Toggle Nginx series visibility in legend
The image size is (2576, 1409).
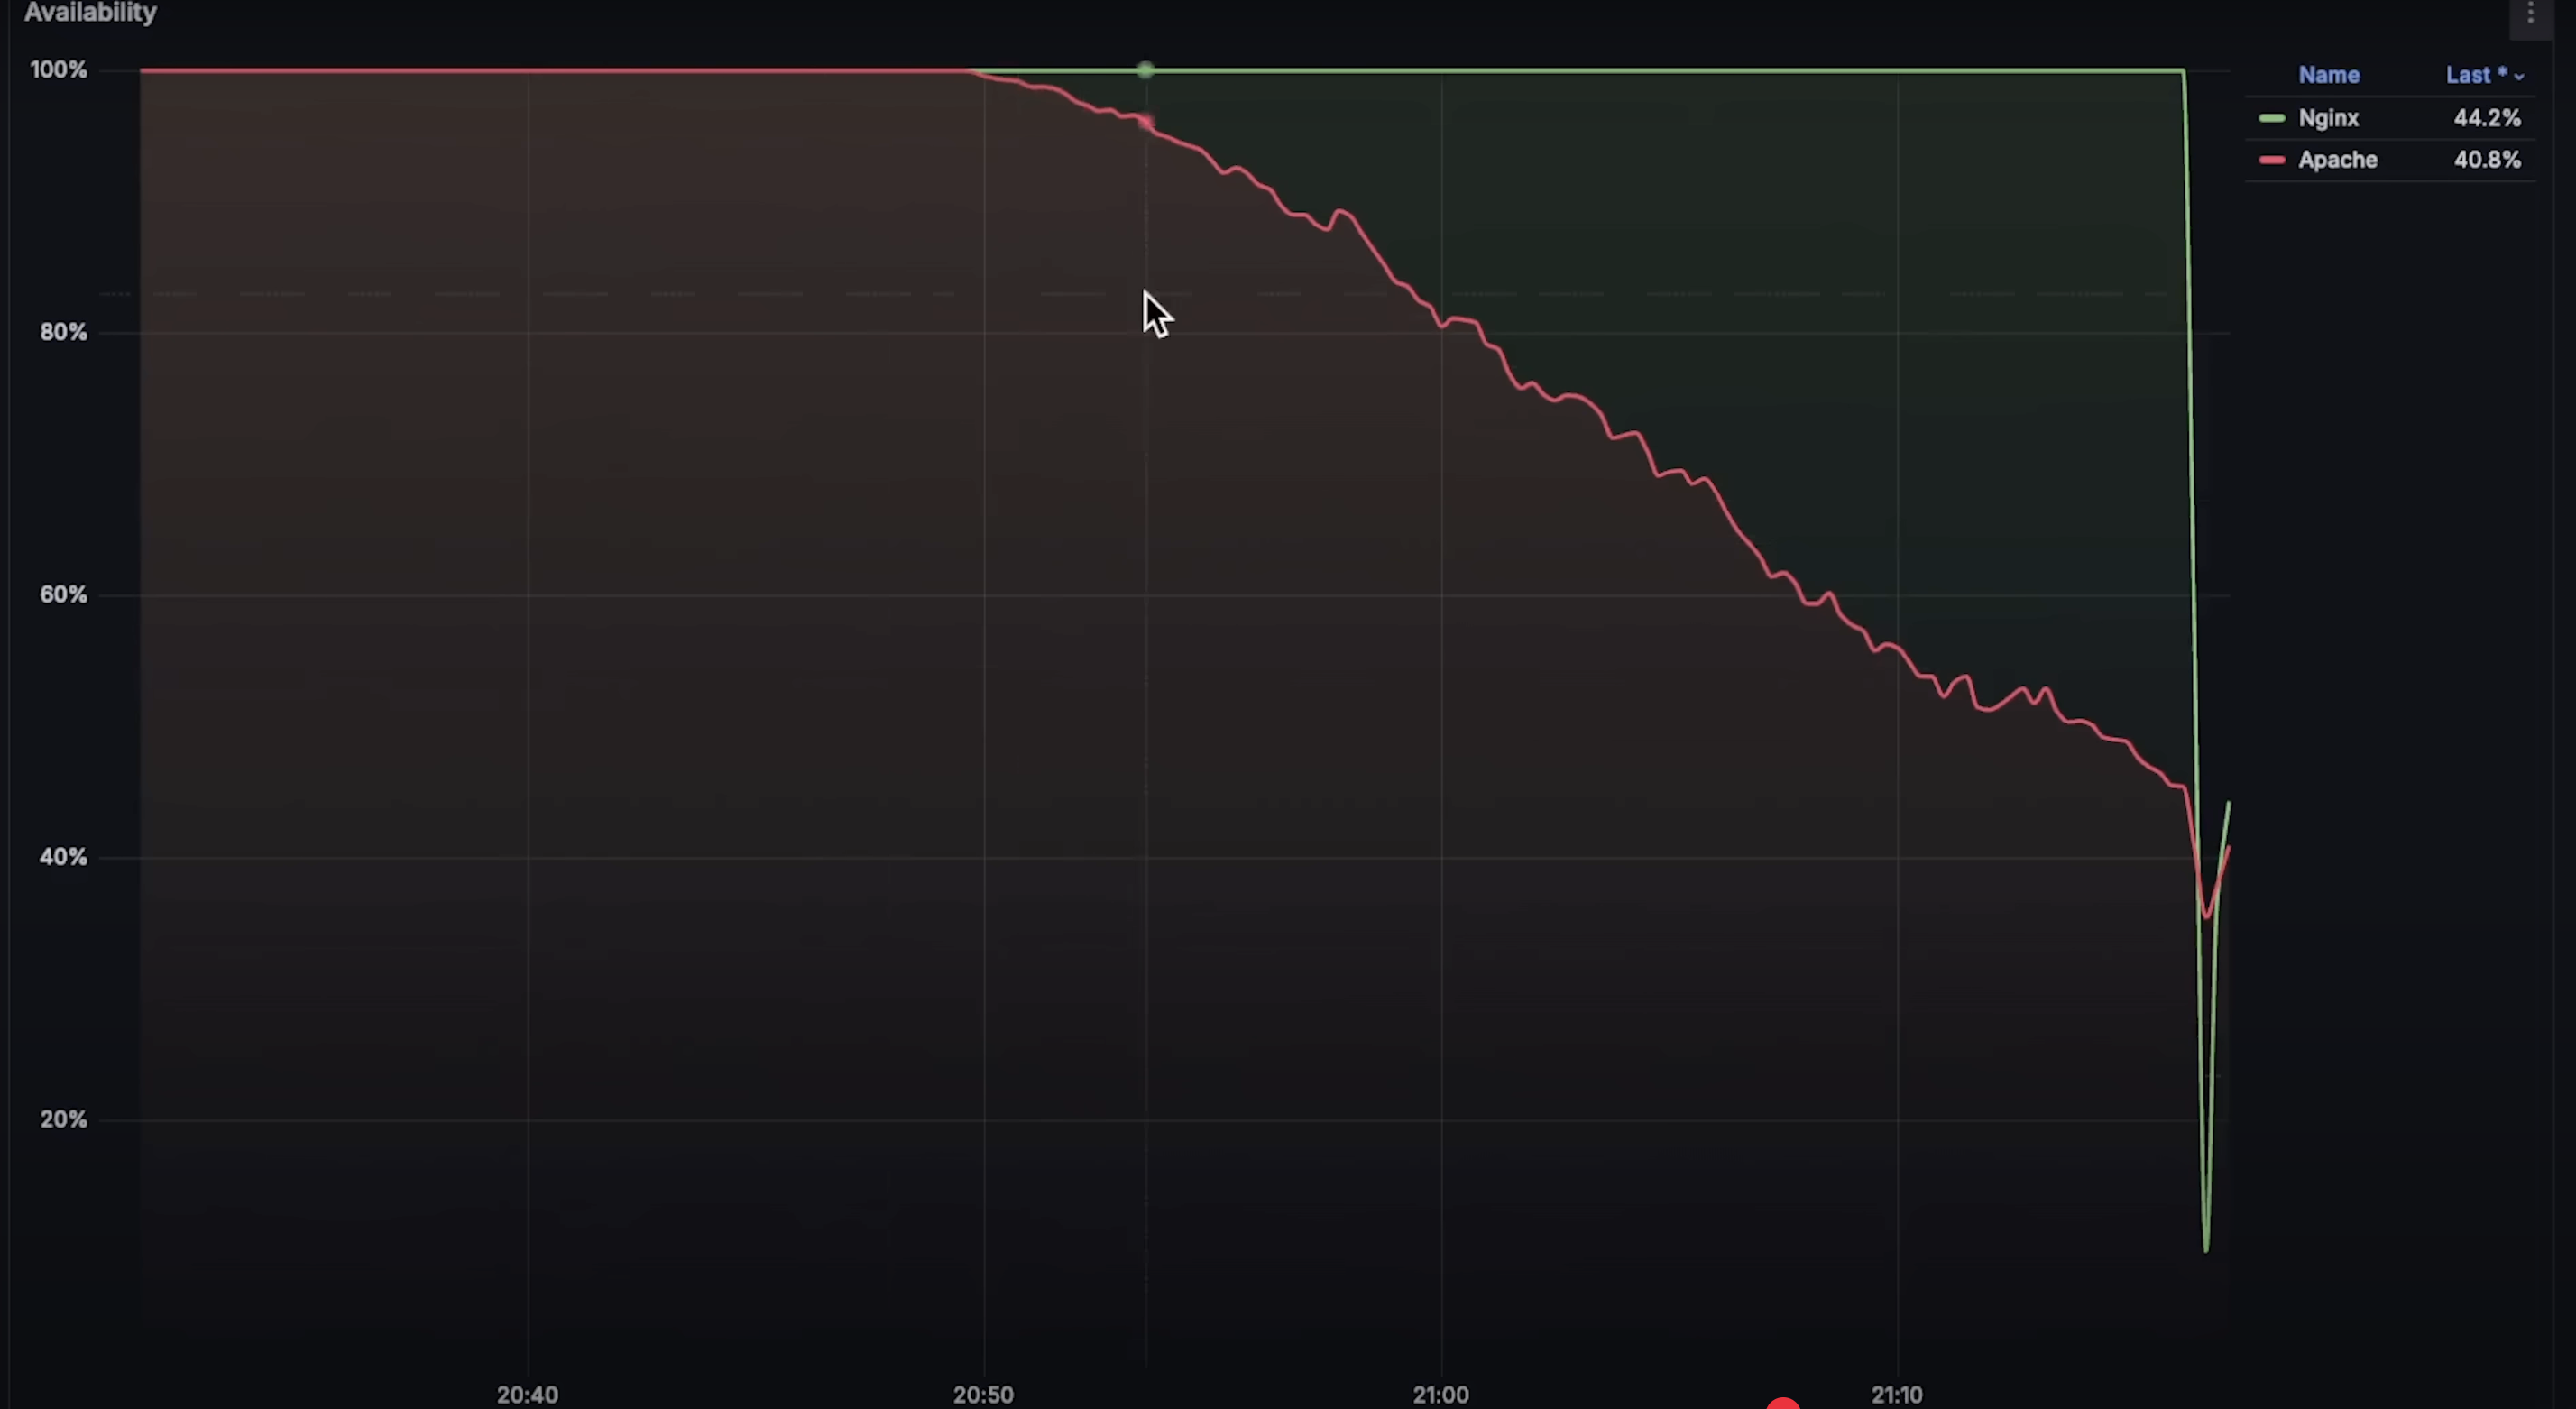[2328, 118]
